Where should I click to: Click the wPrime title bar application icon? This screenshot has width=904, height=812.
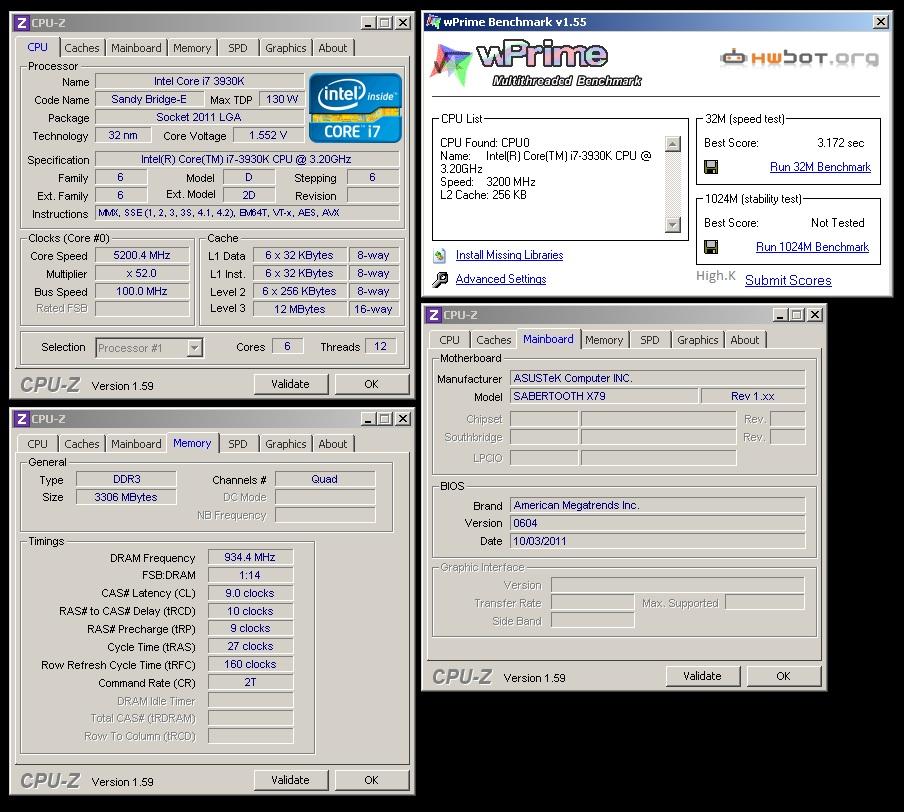point(433,22)
